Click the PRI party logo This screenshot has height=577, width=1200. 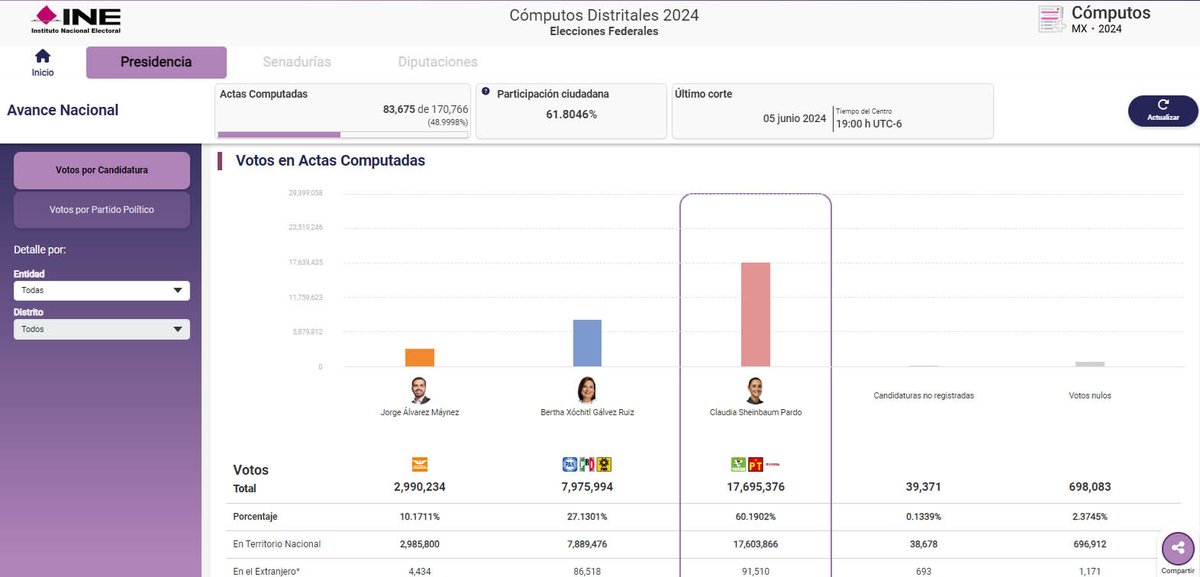pyautogui.click(x=587, y=464)
